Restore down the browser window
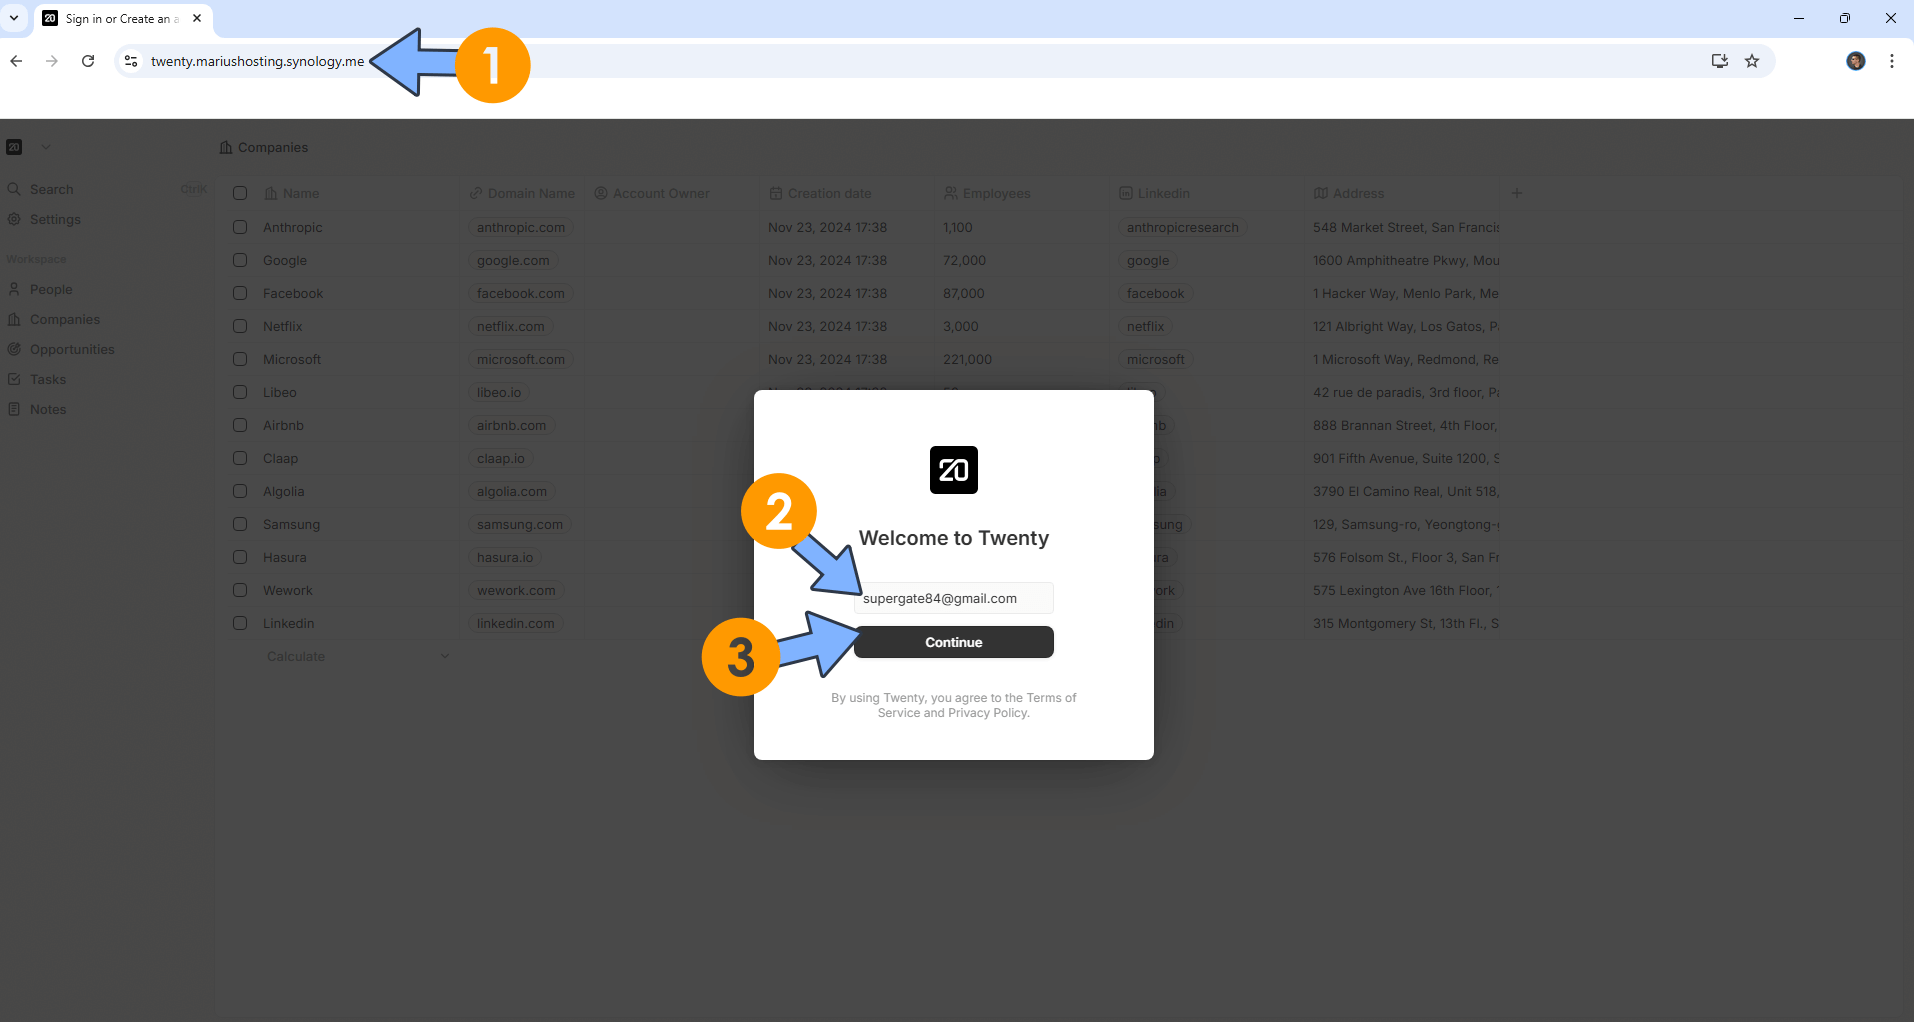1914x1022 pixels. 1845,18
